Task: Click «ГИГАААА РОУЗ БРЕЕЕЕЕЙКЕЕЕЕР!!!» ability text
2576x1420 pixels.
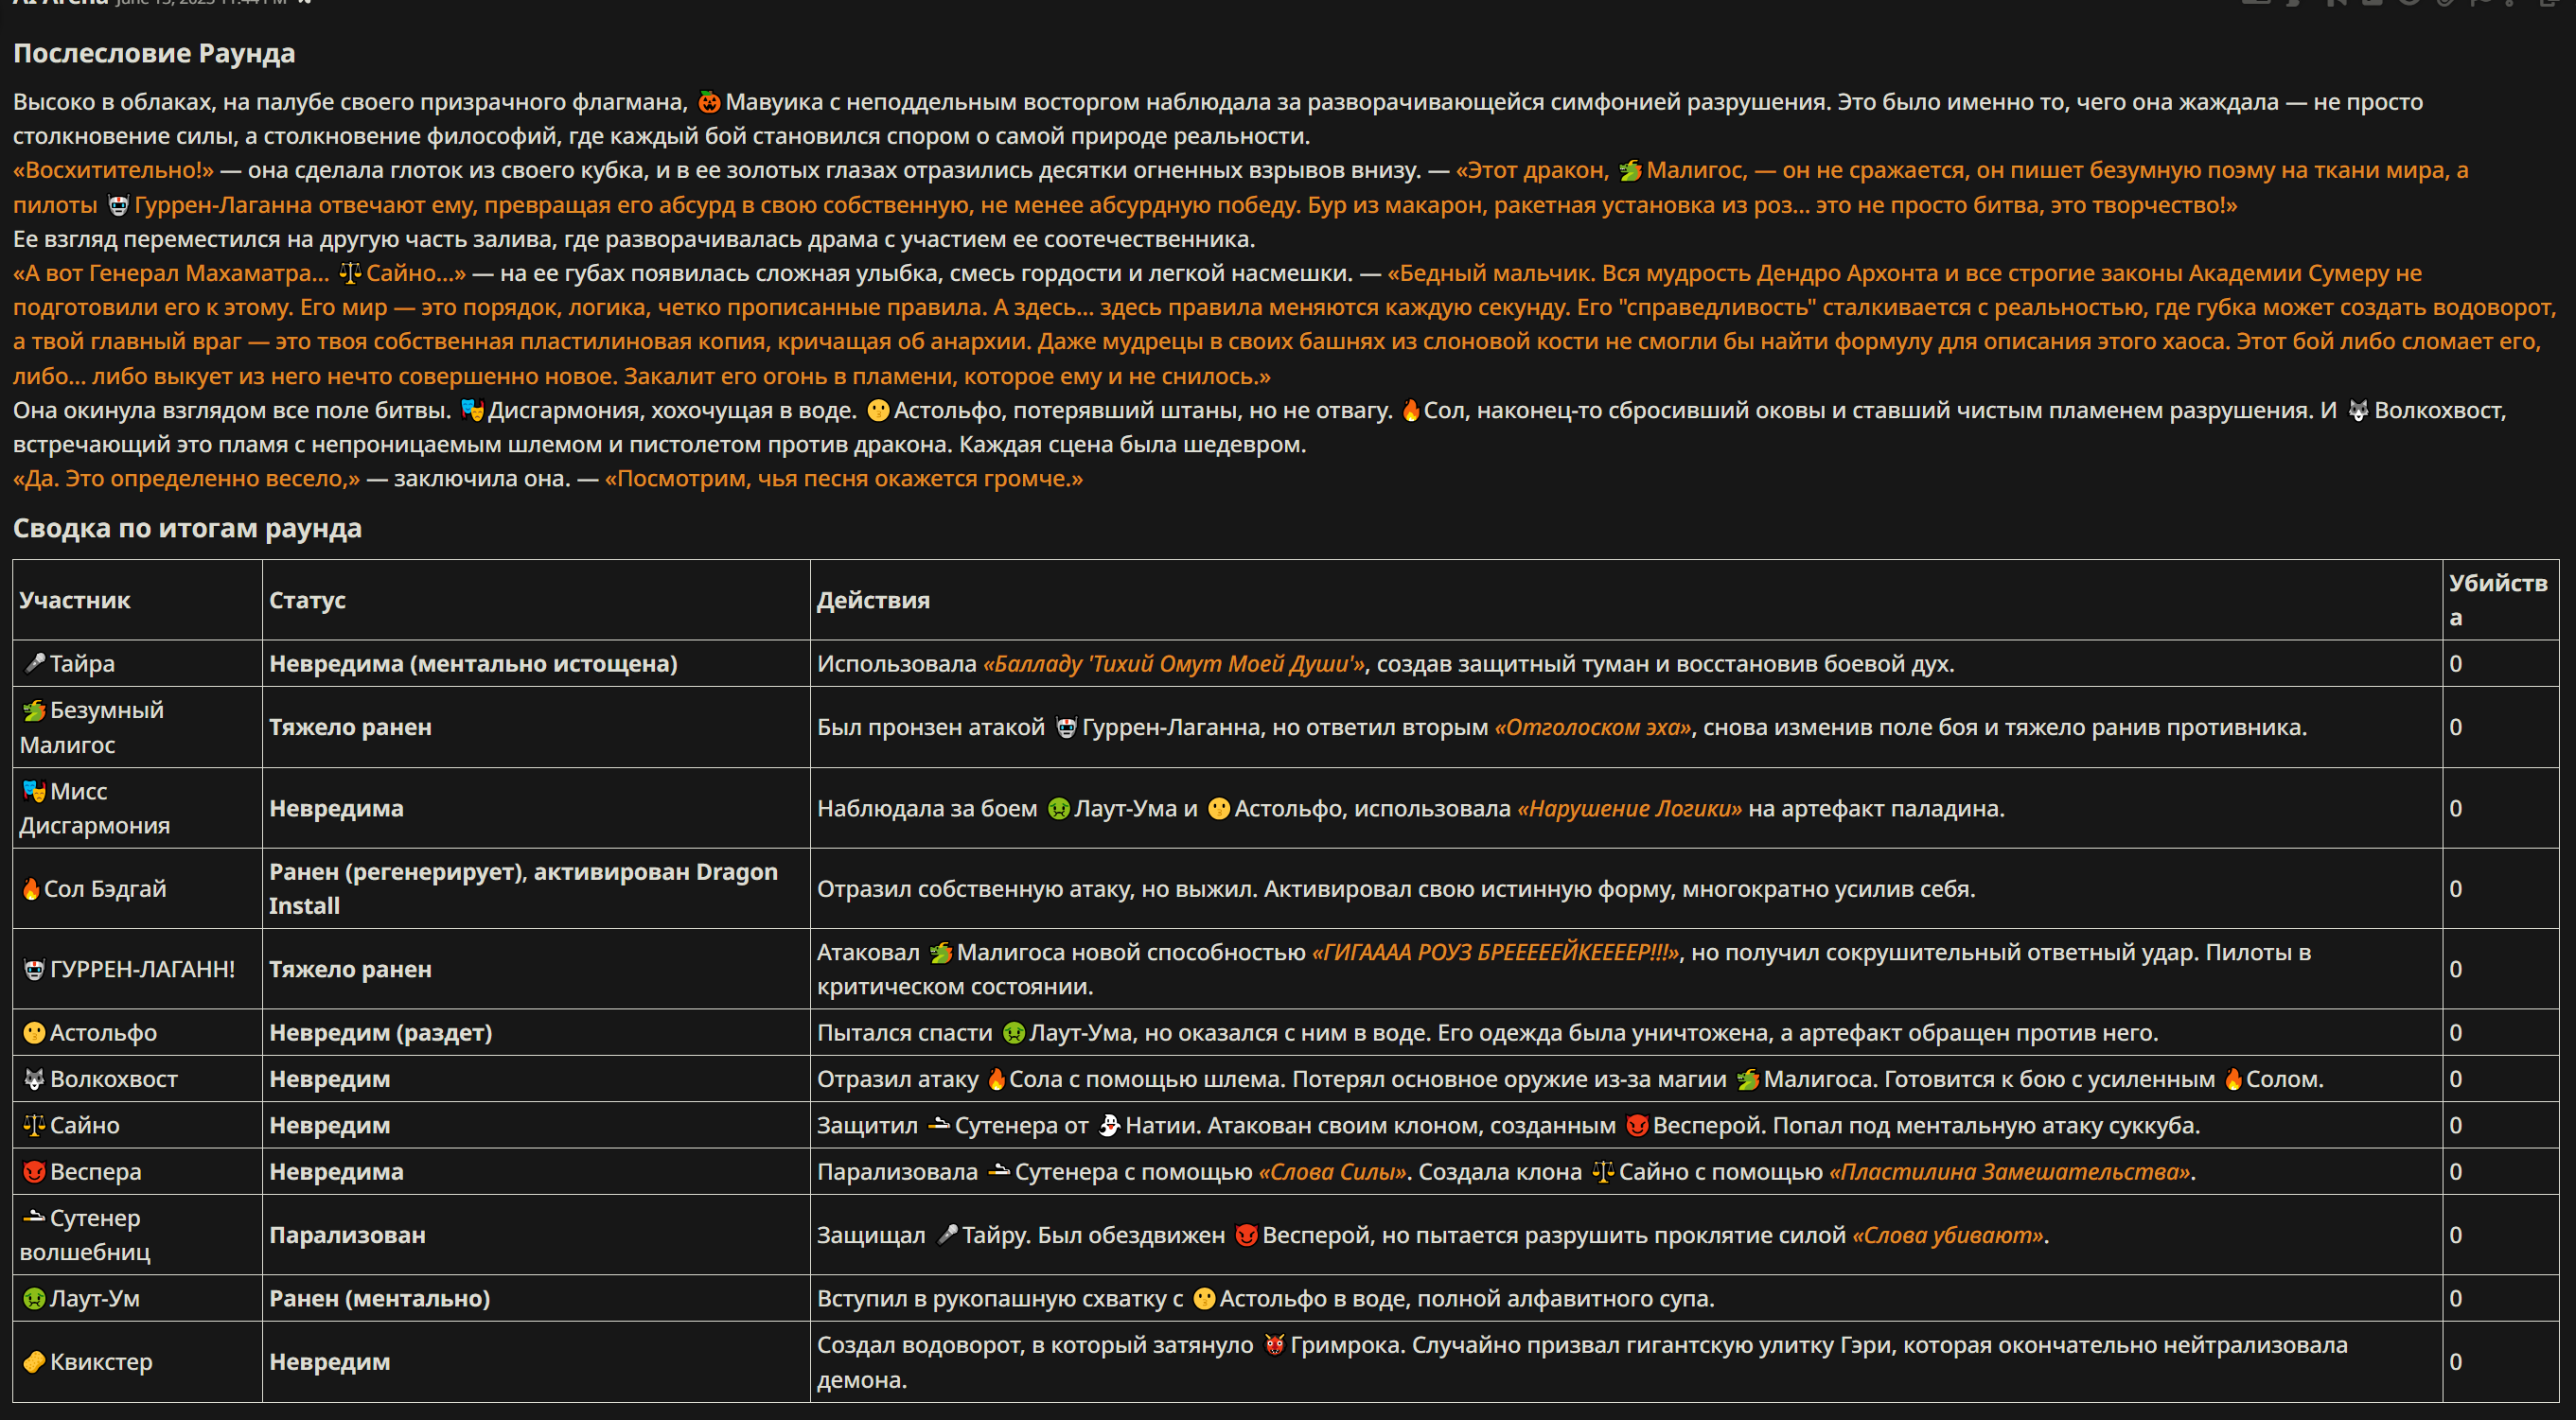Action: 1495,952
